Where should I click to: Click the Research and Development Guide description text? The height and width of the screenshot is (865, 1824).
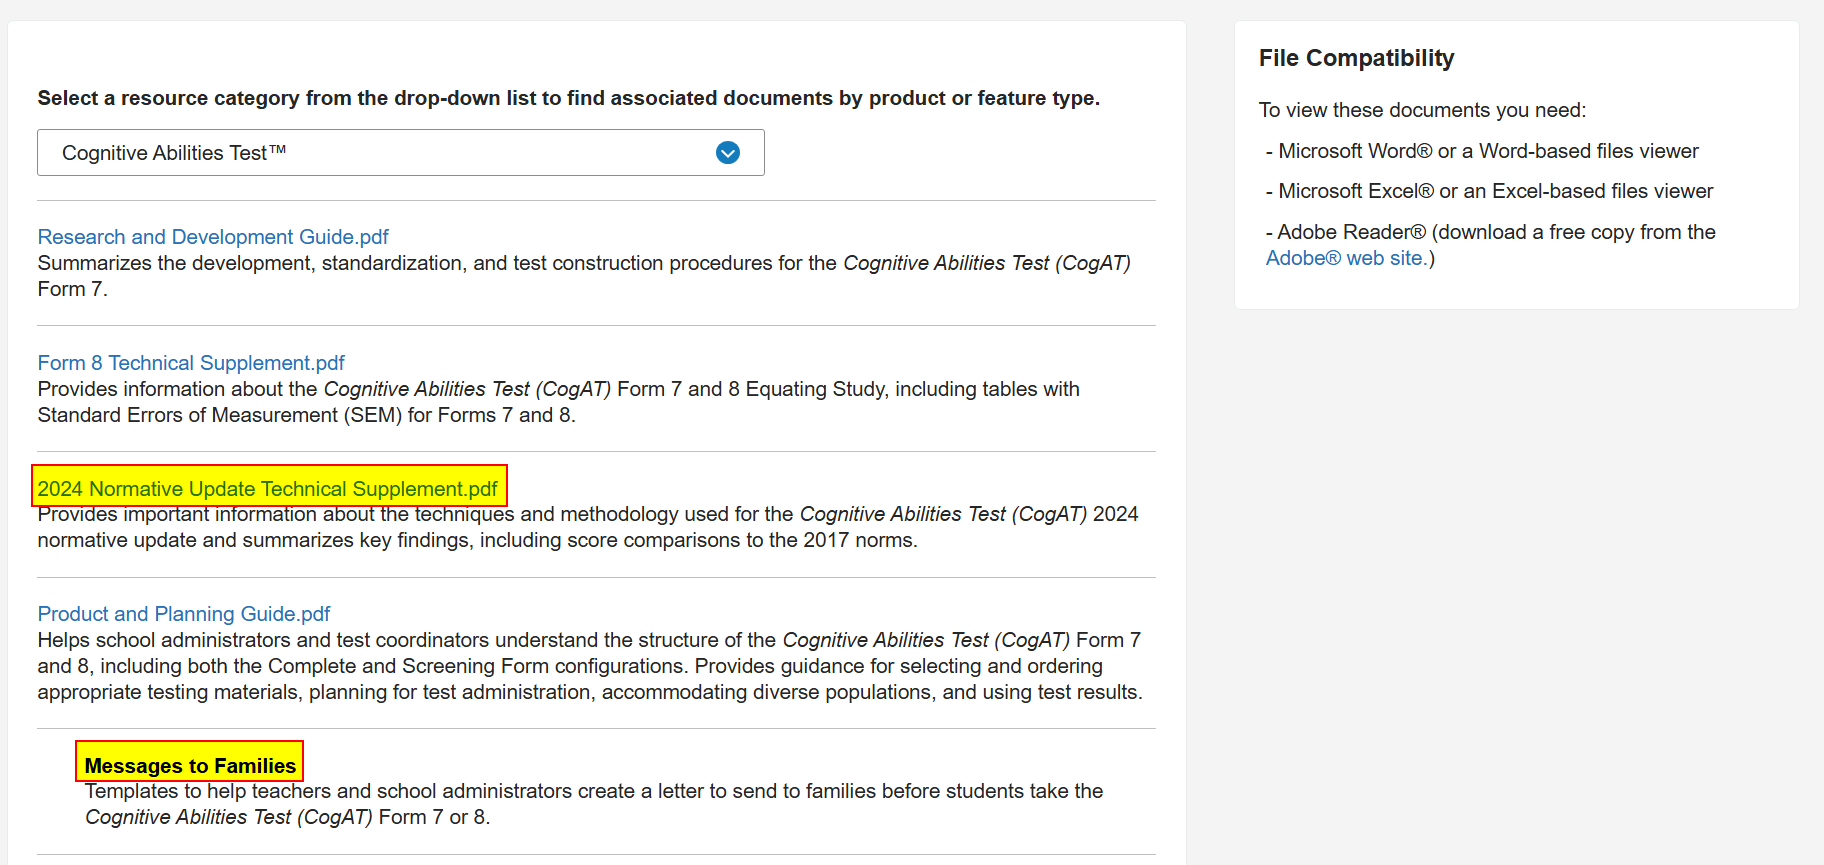point(584,276)
